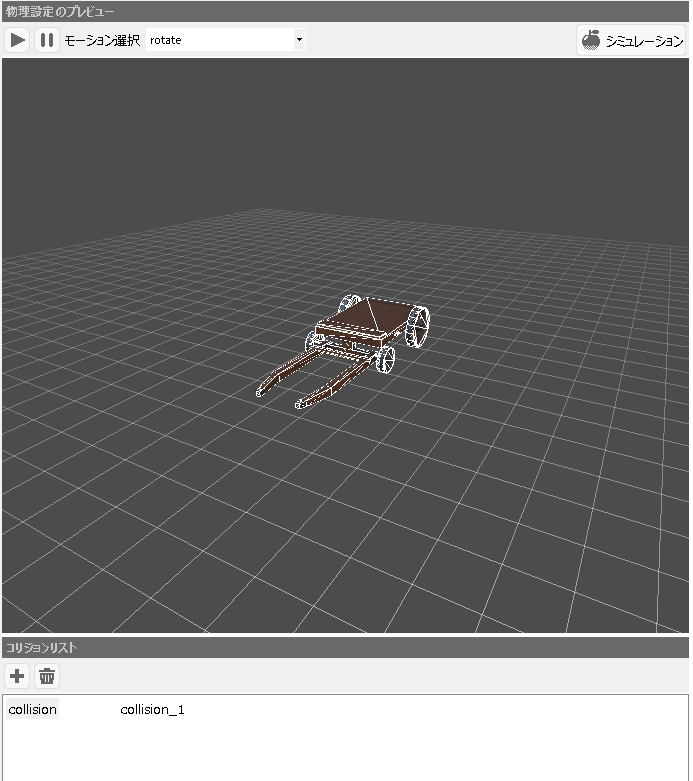Viewport: 693px width, 781px height.
Task: Pause the motion playback
Action: [47, 40]
